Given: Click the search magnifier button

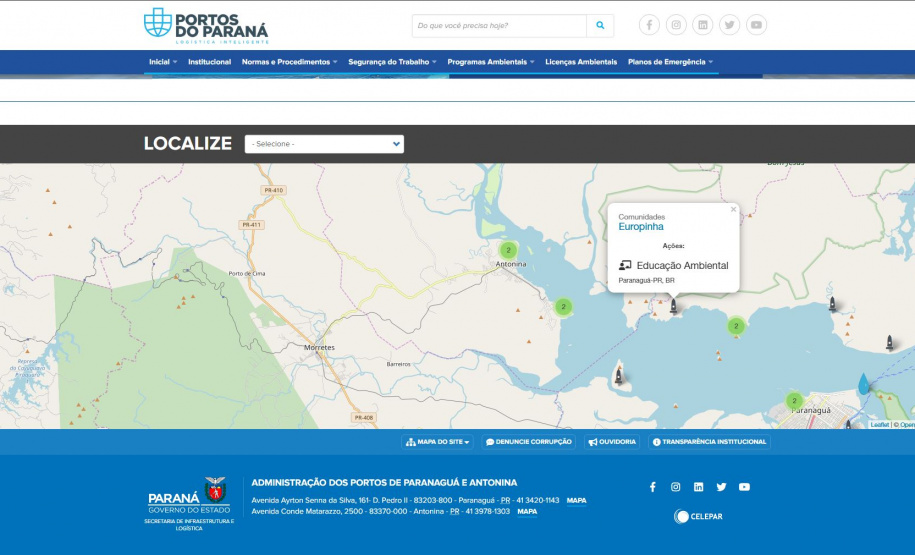Looking at the screenshot, I should click(x=600, y=26).
